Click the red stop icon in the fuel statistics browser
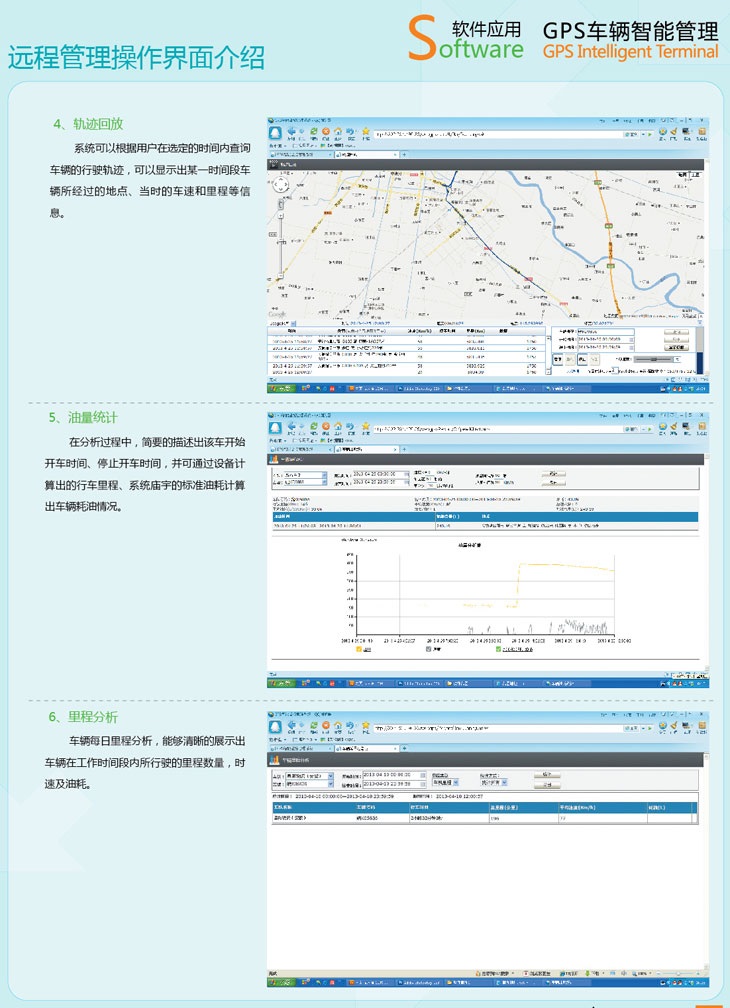 point(326,427)
